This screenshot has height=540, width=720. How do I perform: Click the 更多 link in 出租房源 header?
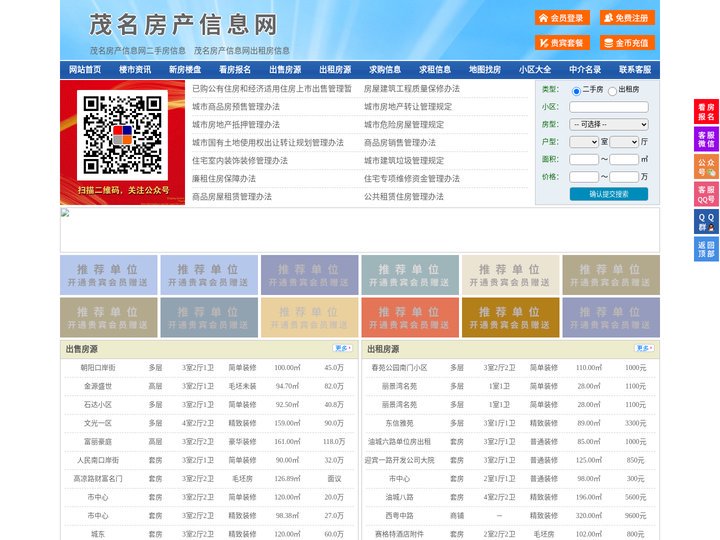[644, 349]
